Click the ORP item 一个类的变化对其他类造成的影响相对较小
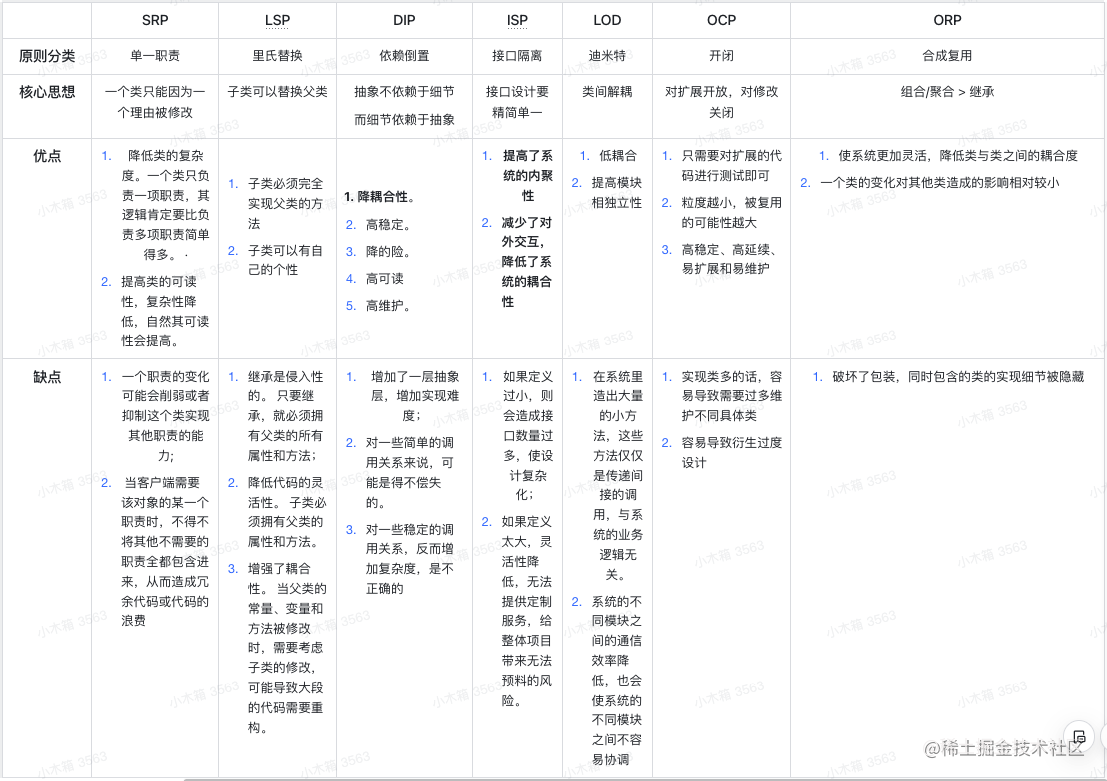Image resolution: width=1107 pixels, height=781 pixels. pos(940,183)
